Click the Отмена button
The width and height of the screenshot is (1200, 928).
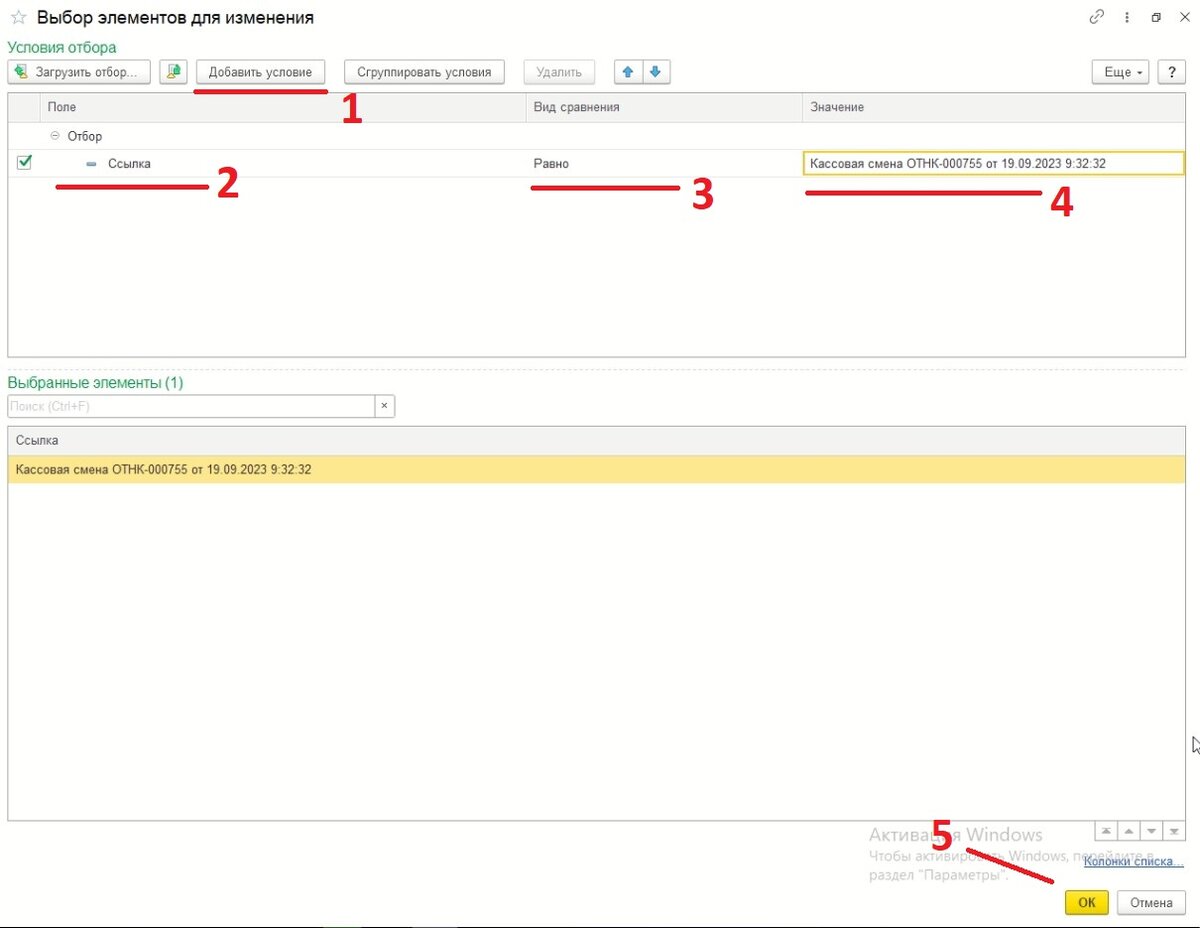1151,902
